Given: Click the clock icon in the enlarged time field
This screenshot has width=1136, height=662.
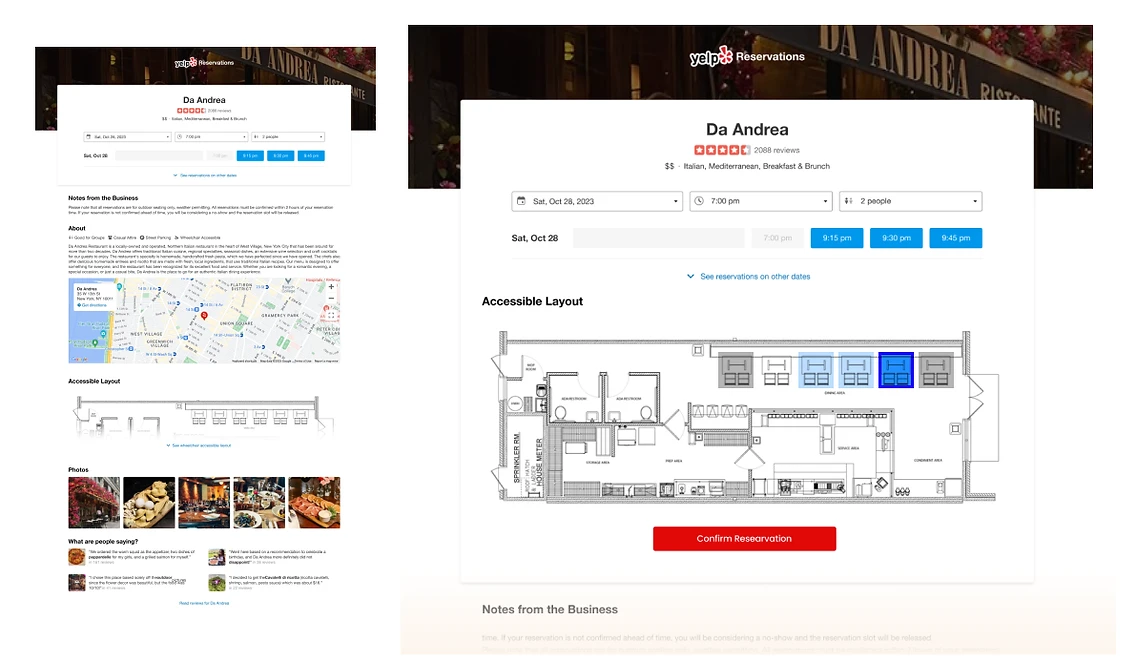Looking at the screenshot, I should click(699, 201).
